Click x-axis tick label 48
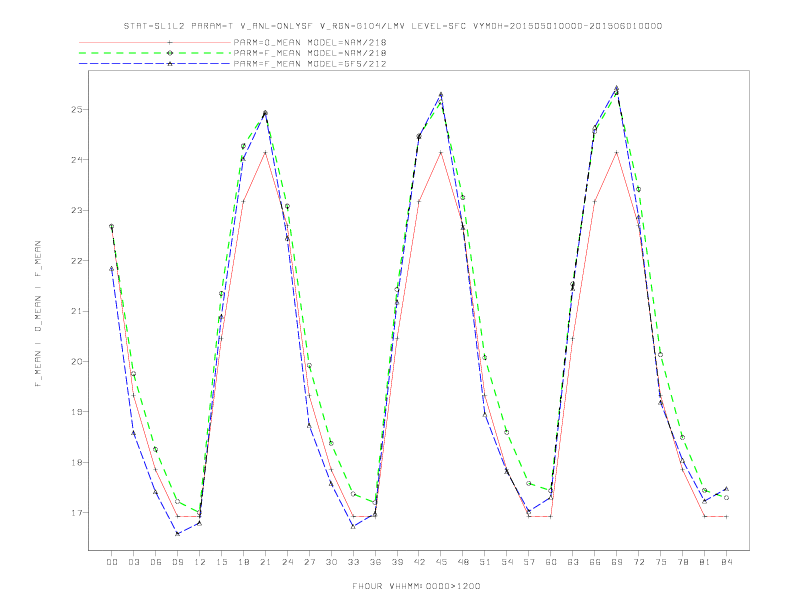Image resolution: width=792 pixels, height=612 pixels. point(463,562)
